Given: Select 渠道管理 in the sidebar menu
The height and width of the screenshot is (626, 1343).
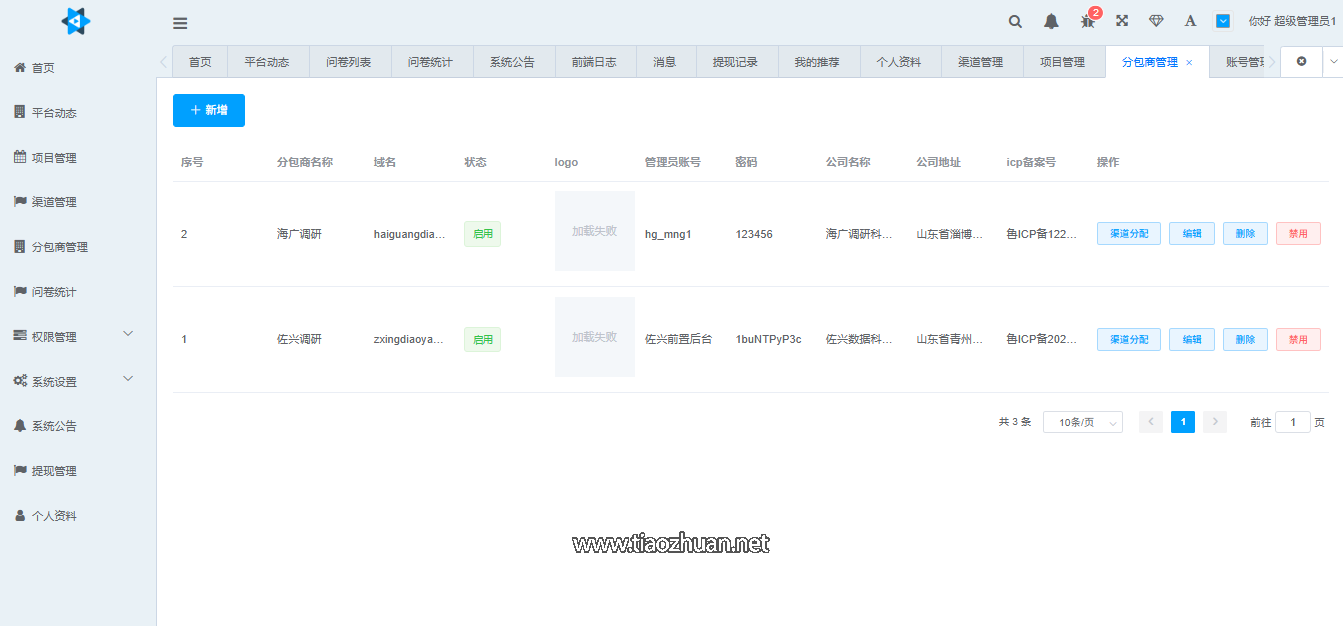Looking at the screenshot, I should (x=54, y=202).
